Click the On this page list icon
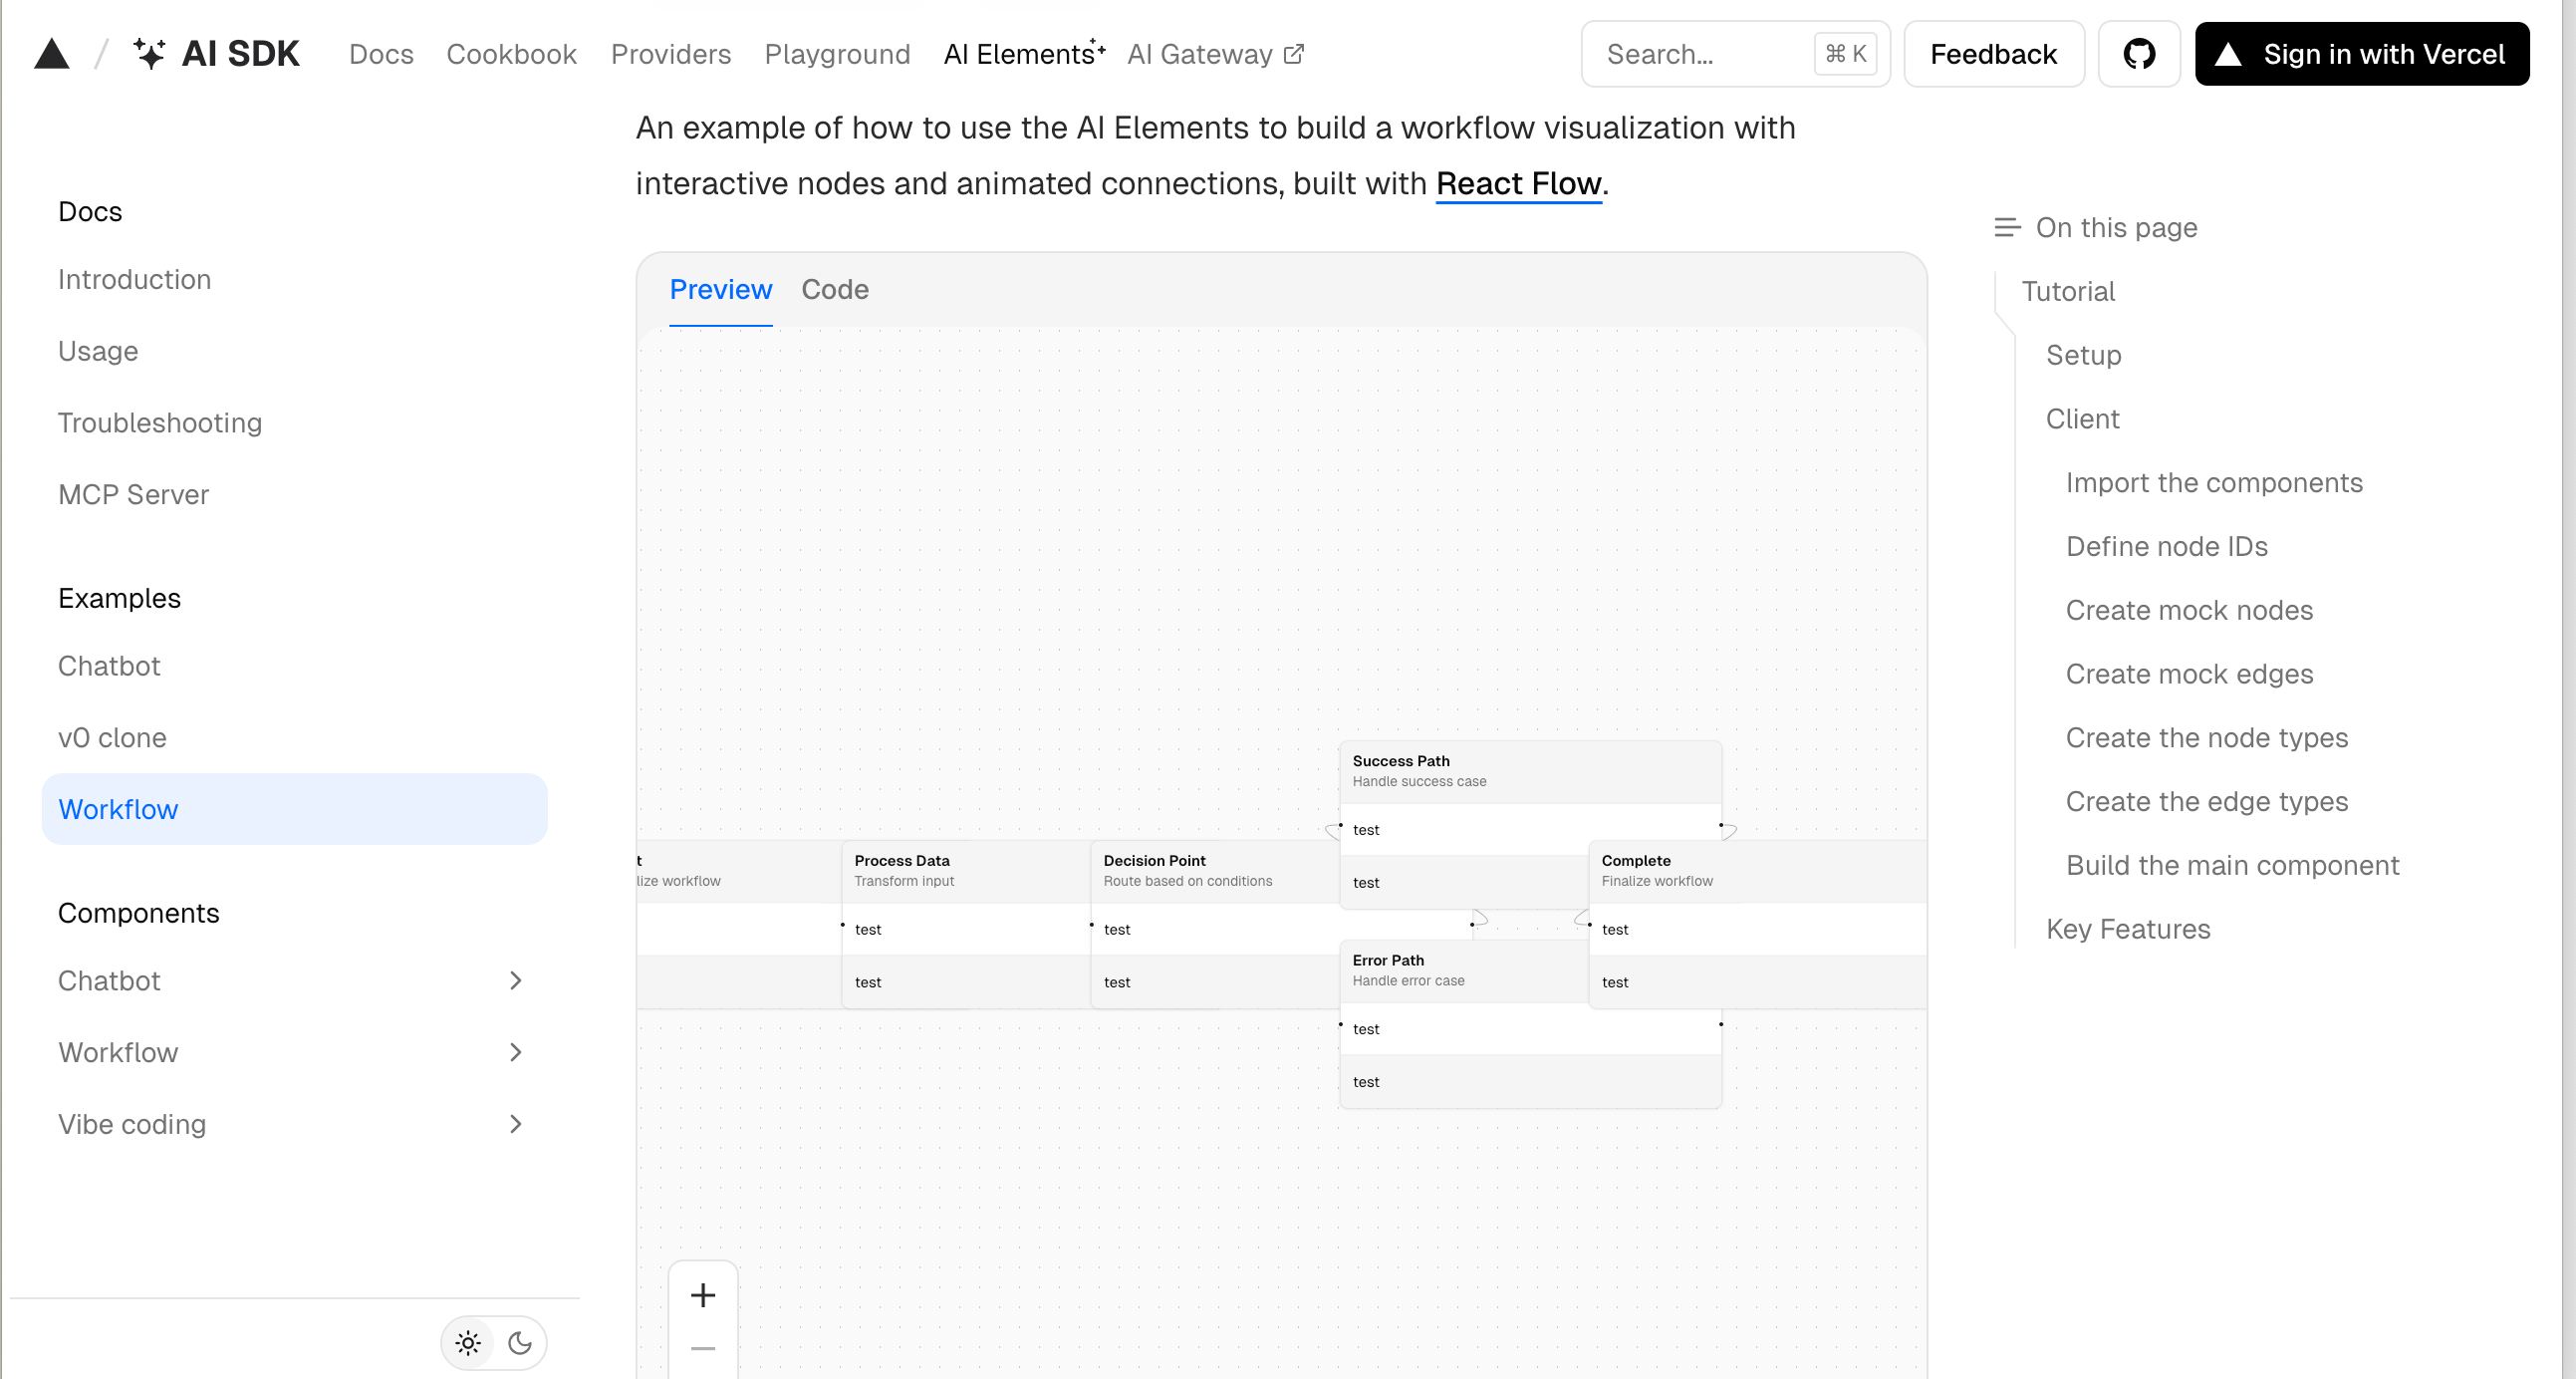2576x1379 pixels. tap(2006, 228)
